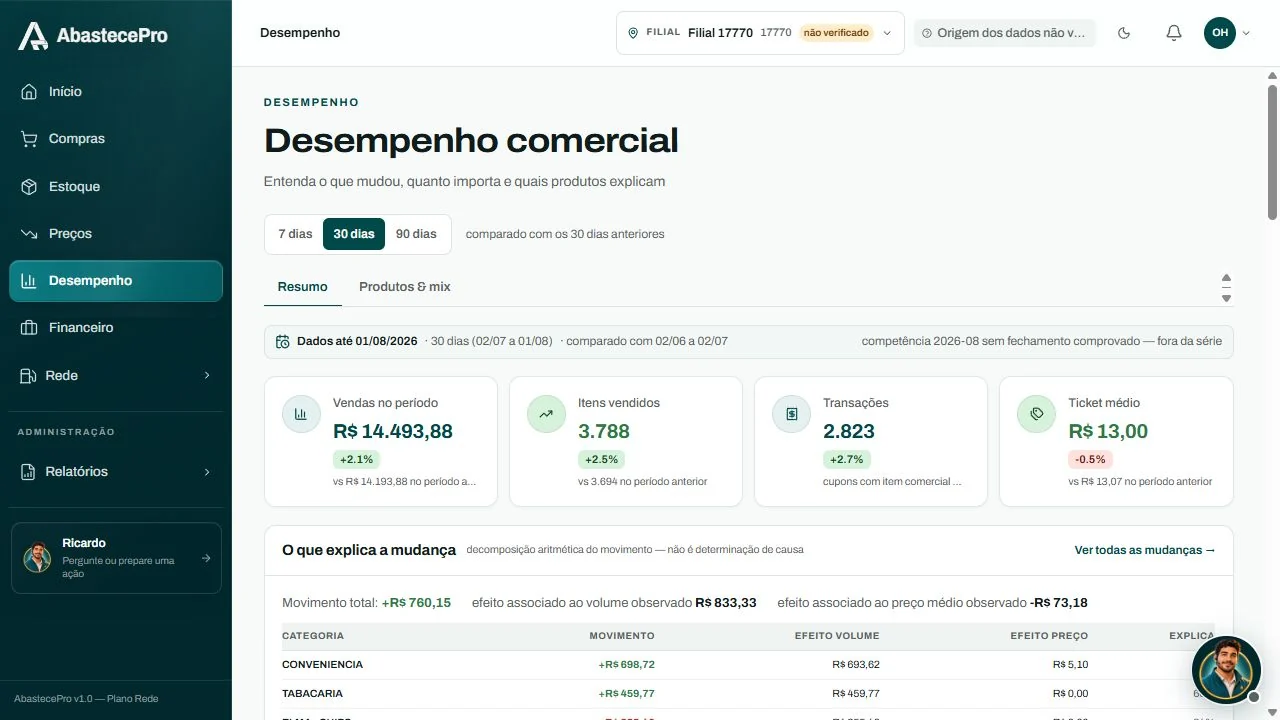
Task: Click the CONVENIENCIA category row
Action: [748, 665]
